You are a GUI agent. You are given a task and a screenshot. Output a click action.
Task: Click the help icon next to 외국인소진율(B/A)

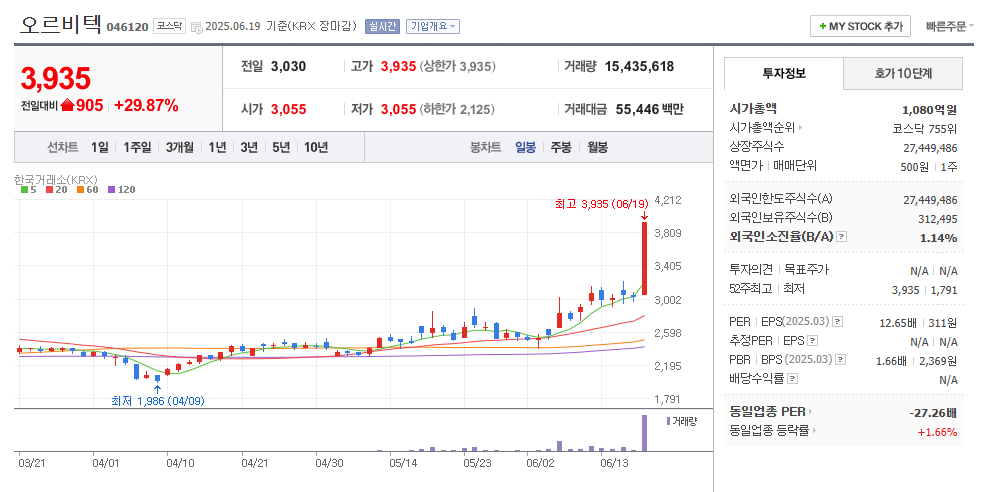841,237
